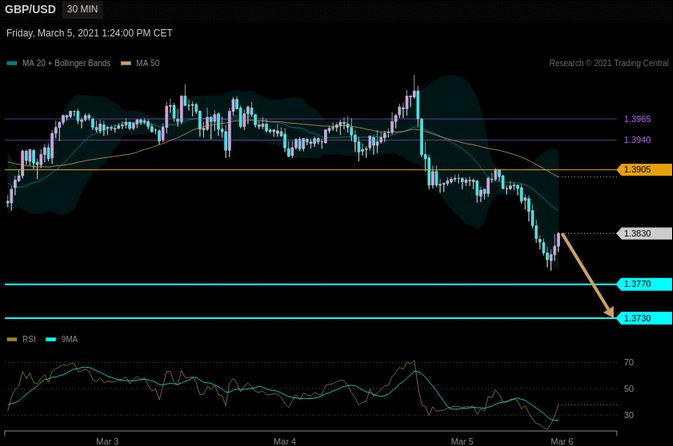Click the 1.3965 resistance price label

point(637,119)
